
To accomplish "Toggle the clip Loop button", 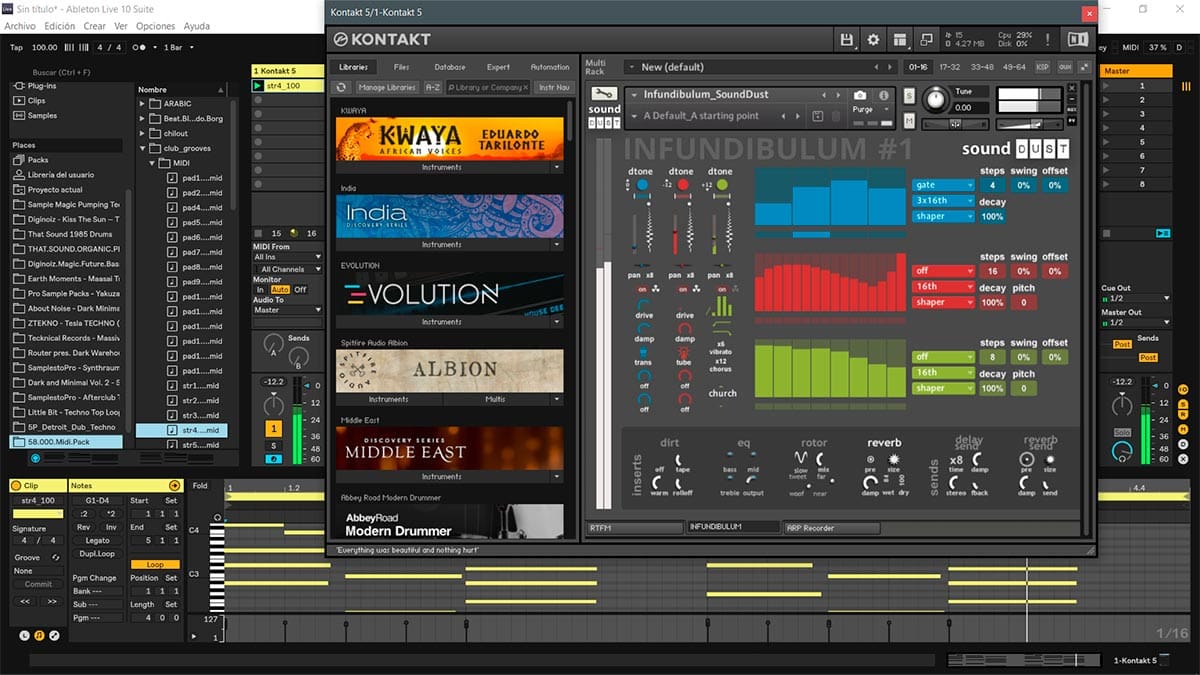I will pyautogui.click(x=155, y=564).
